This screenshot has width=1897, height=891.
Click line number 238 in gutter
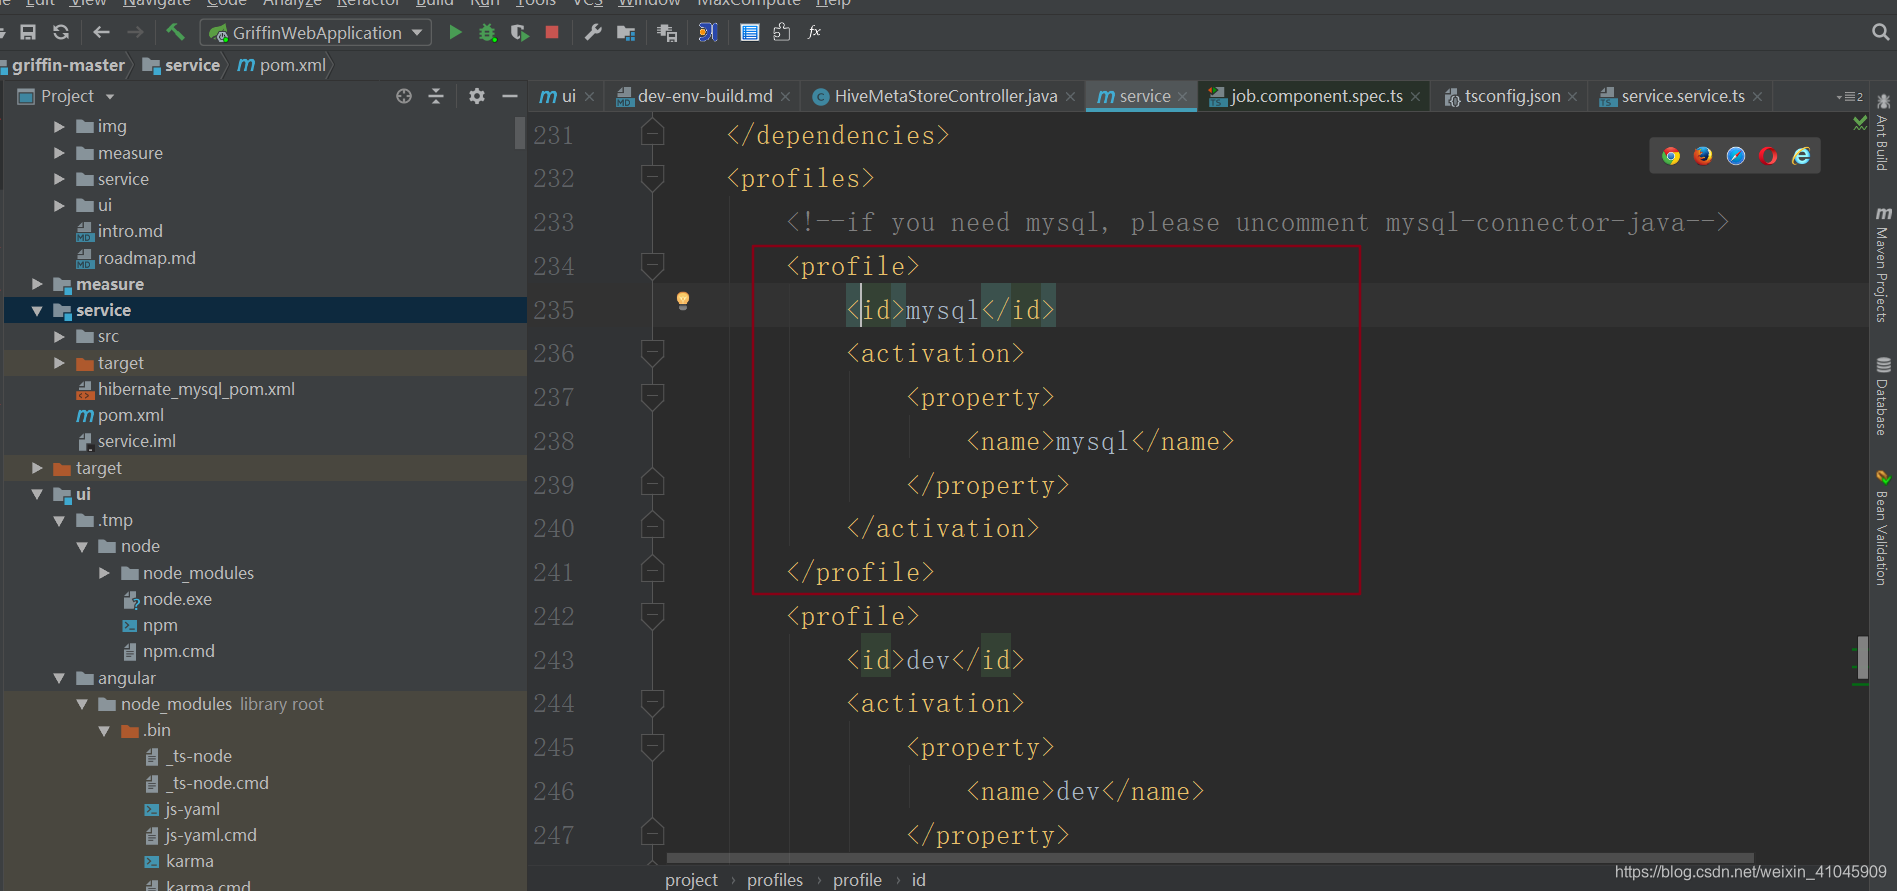(x=554, y=442)
